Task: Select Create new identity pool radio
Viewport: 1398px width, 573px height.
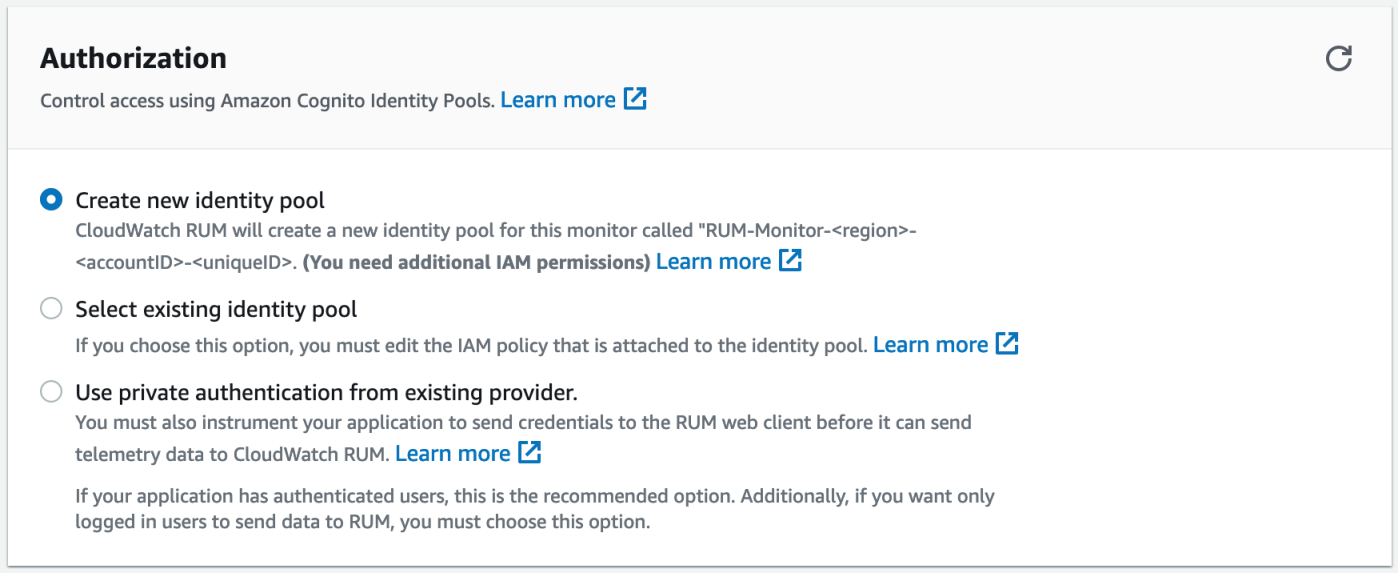Action: 51,200
